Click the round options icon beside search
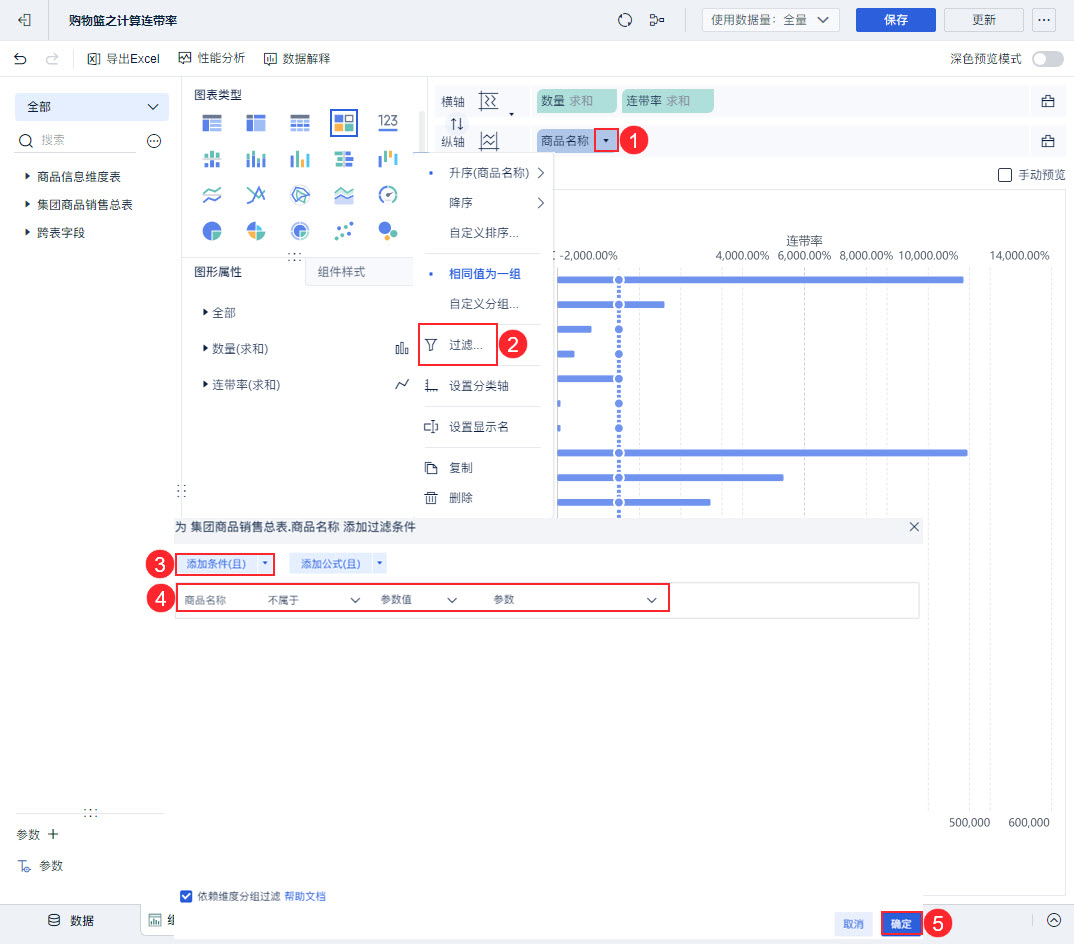1074x944 pixels. [x=154, y=141]
